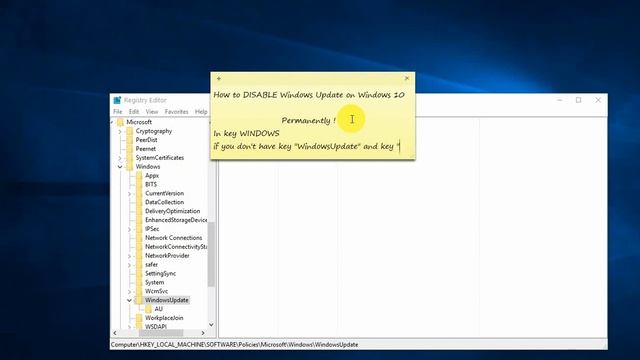Screen dimensions: 640x360
Task: Minimize the Registry Editor window
Action: (560, 100)
